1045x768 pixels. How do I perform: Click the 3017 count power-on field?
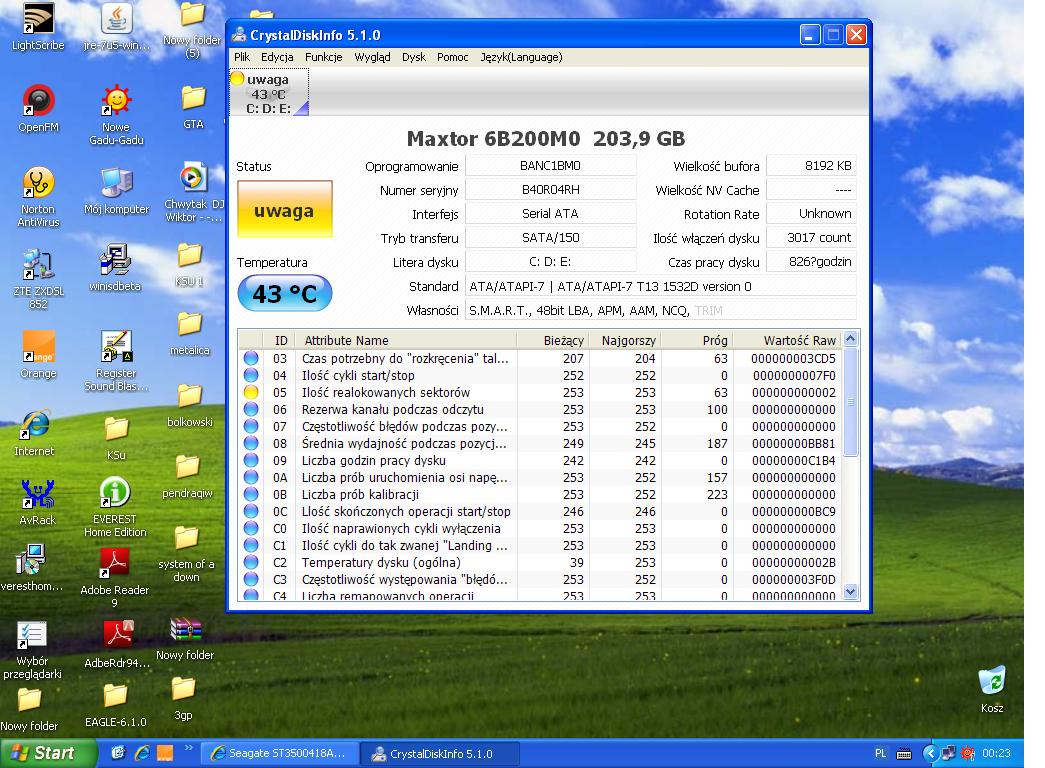pyautogui.click(x=811, y=238)
